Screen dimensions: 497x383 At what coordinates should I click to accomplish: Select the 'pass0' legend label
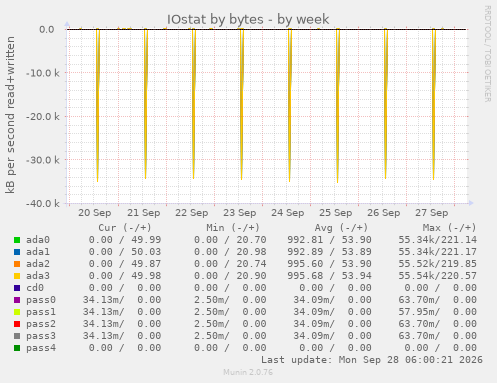click(41, 300)
